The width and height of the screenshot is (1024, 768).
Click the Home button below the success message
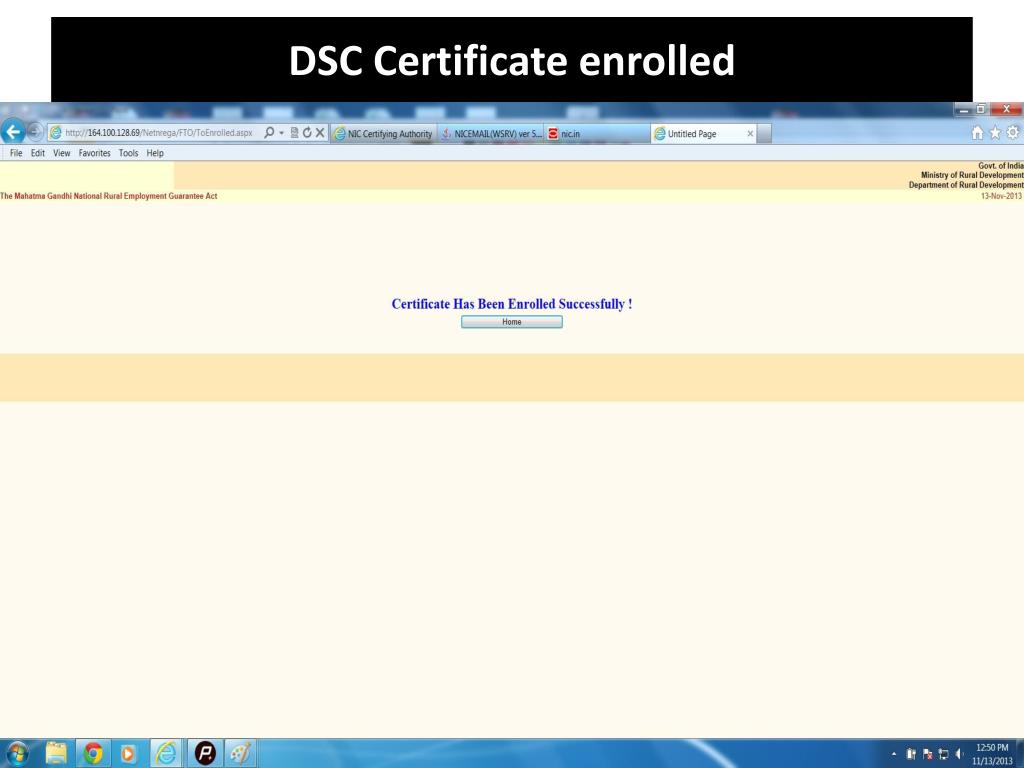click(x=511, y=322)
